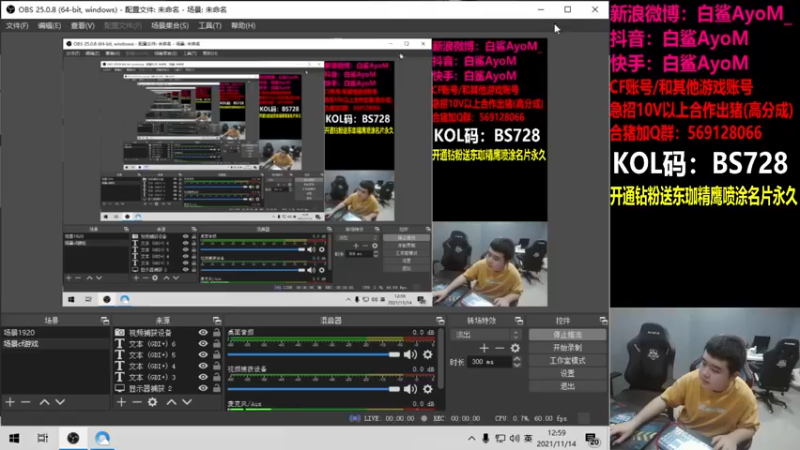This screenshot has width=800, height=450.
Task: Move the selected scene up
Action: click(44, 402)
